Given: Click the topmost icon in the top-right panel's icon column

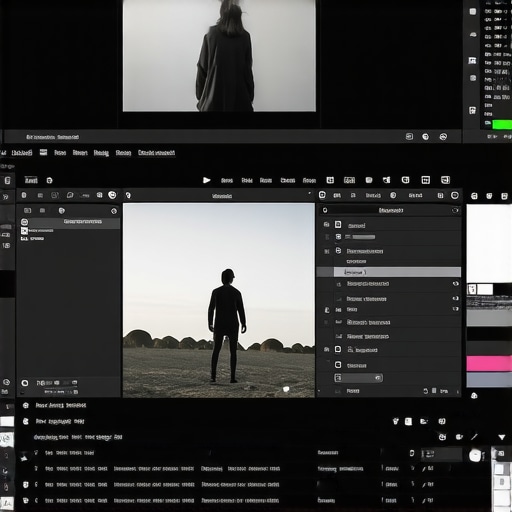Looking at the screenshot, I should (473, 12).
